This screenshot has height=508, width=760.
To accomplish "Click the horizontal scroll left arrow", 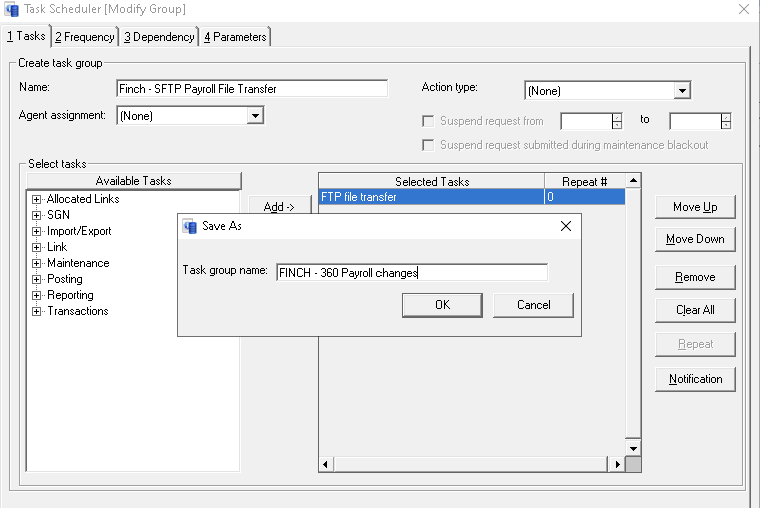I will tap(325, 464).
